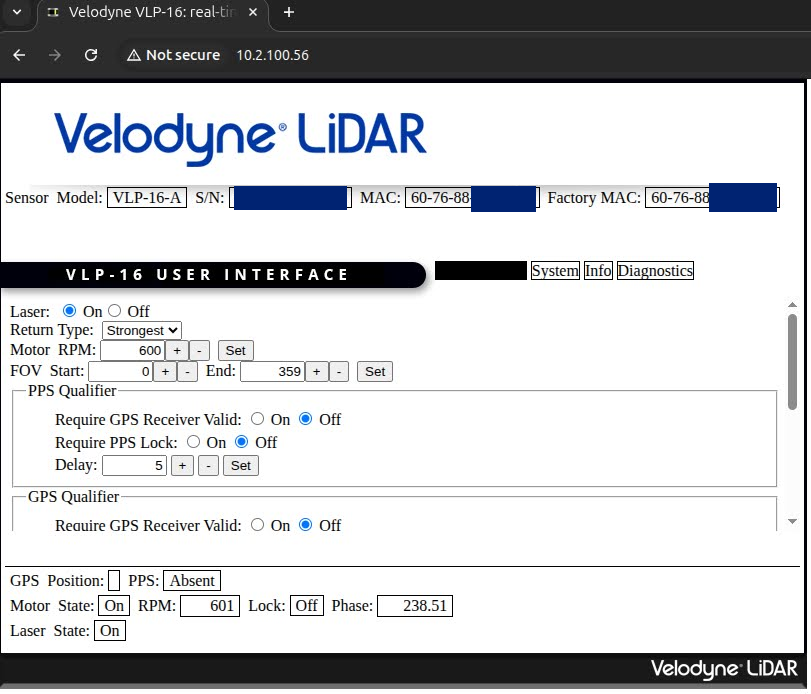Increase FOV Start with plus button
Image resolution: width=811 pixels, height=694 pixels.
point(165,371)
